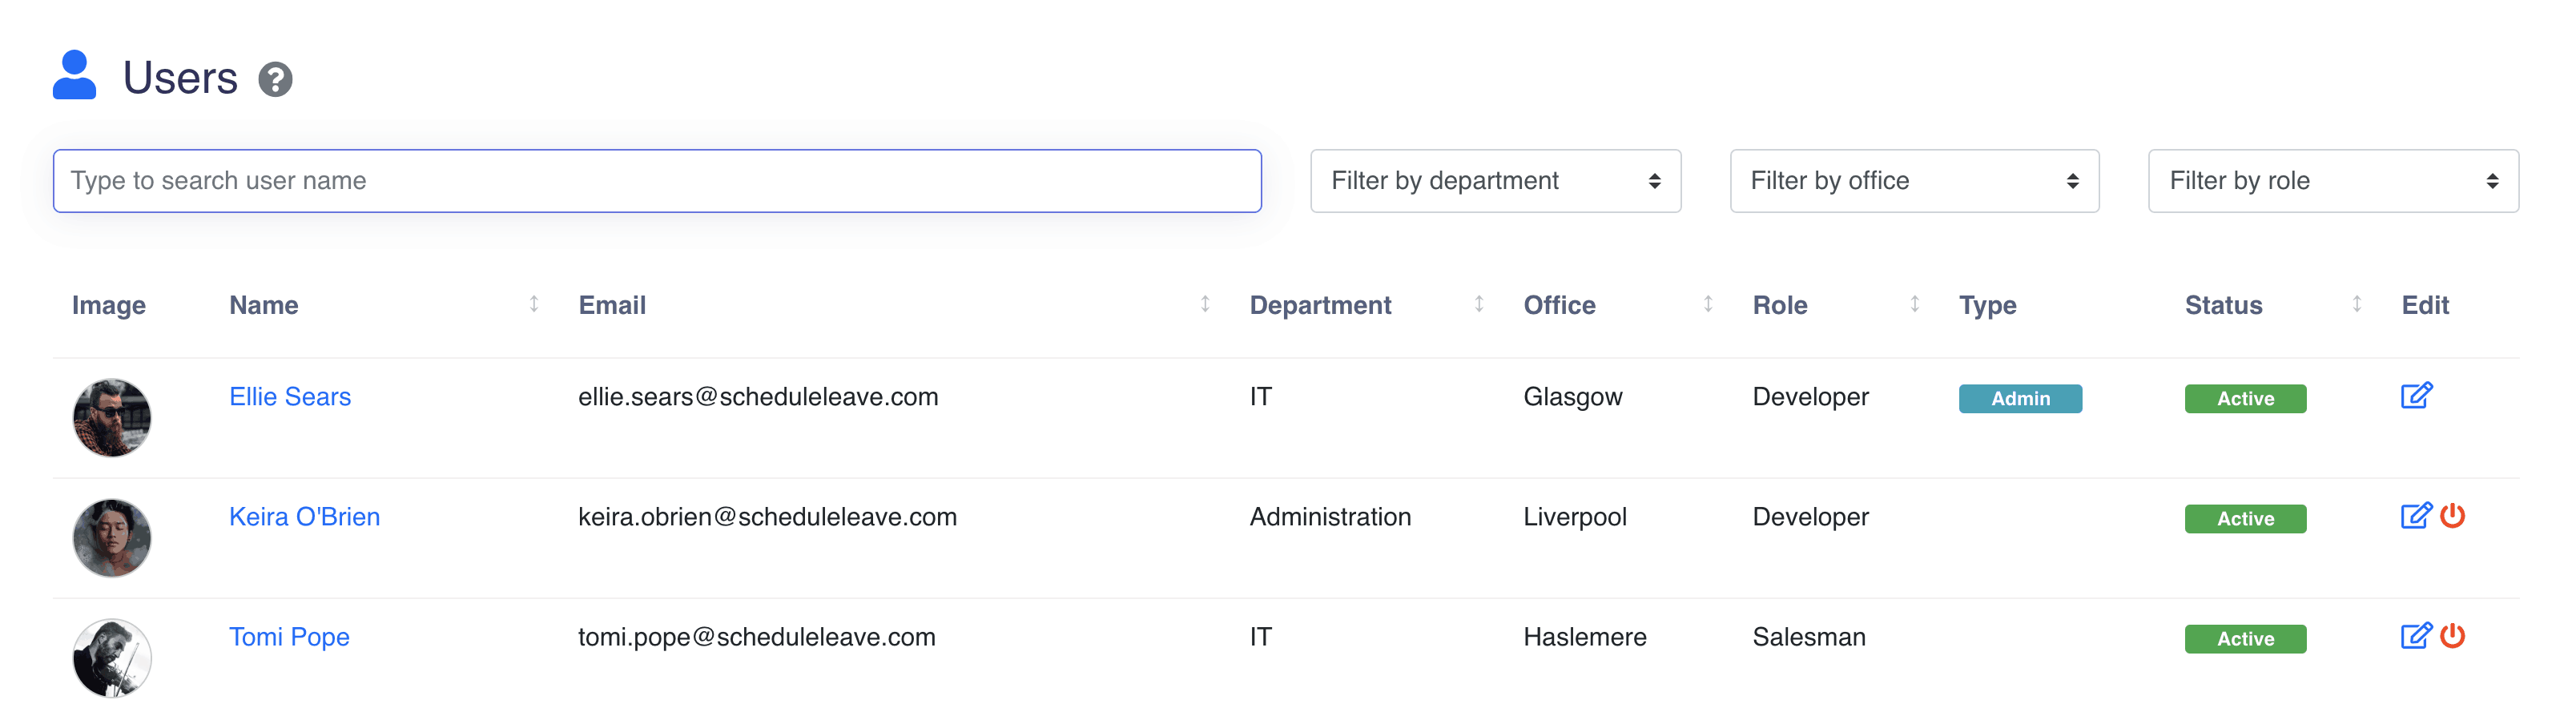Focus the search user name field
The height and width of the screenshot is (716, 2576).
(657, 181)
